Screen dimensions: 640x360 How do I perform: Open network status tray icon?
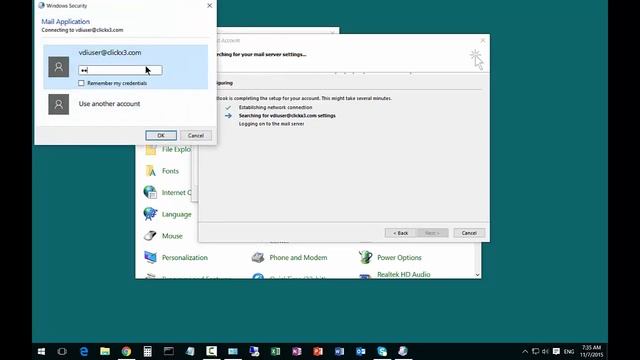pyautogui.click(x=536, y=351)
